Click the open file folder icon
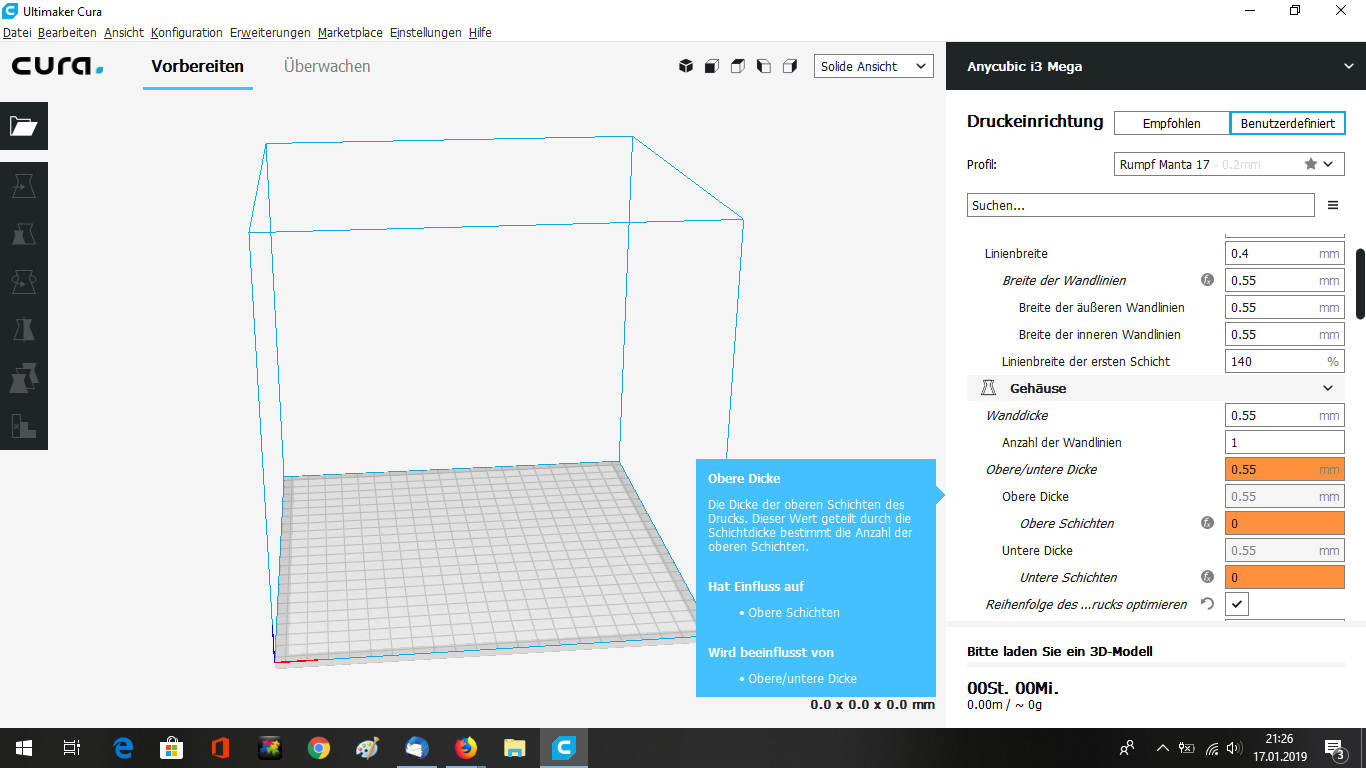 23,126
